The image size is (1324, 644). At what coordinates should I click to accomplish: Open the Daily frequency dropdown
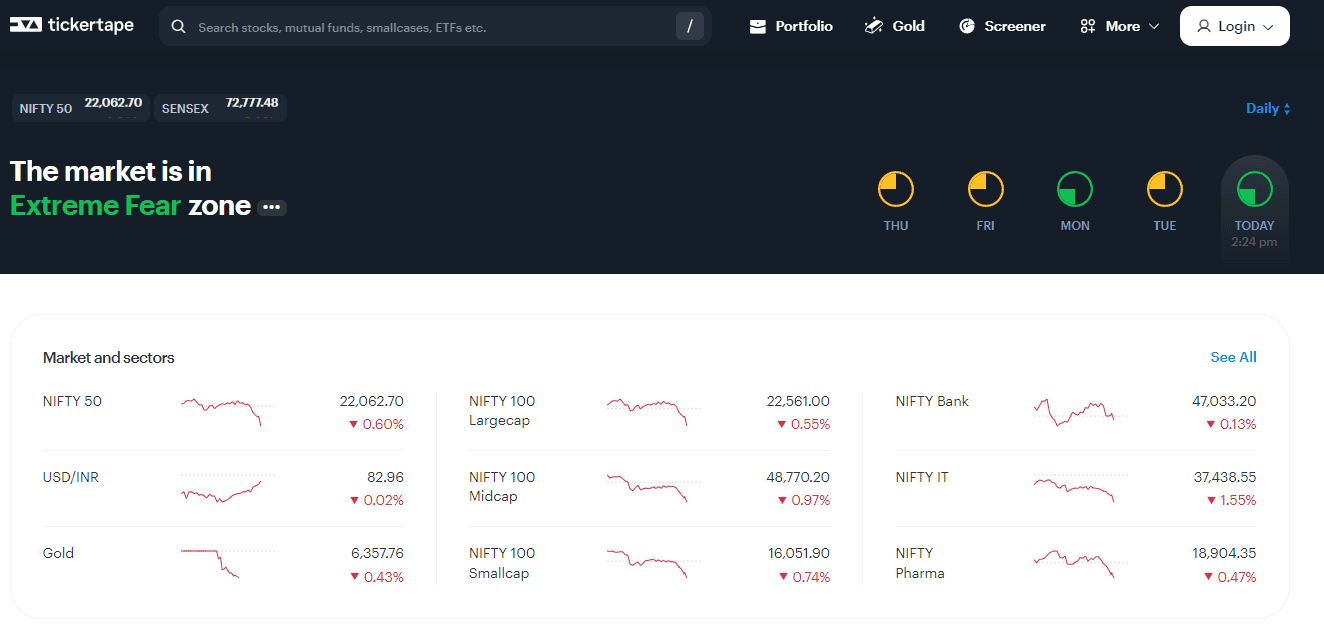coord(1268,108)
